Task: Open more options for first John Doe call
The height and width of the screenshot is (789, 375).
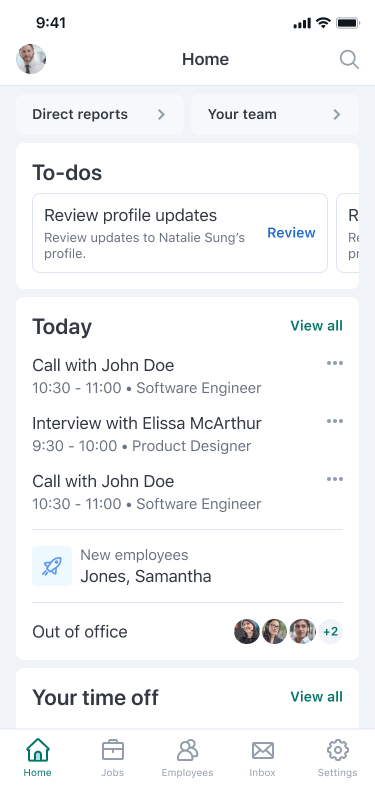Action: tap(335, 363)
